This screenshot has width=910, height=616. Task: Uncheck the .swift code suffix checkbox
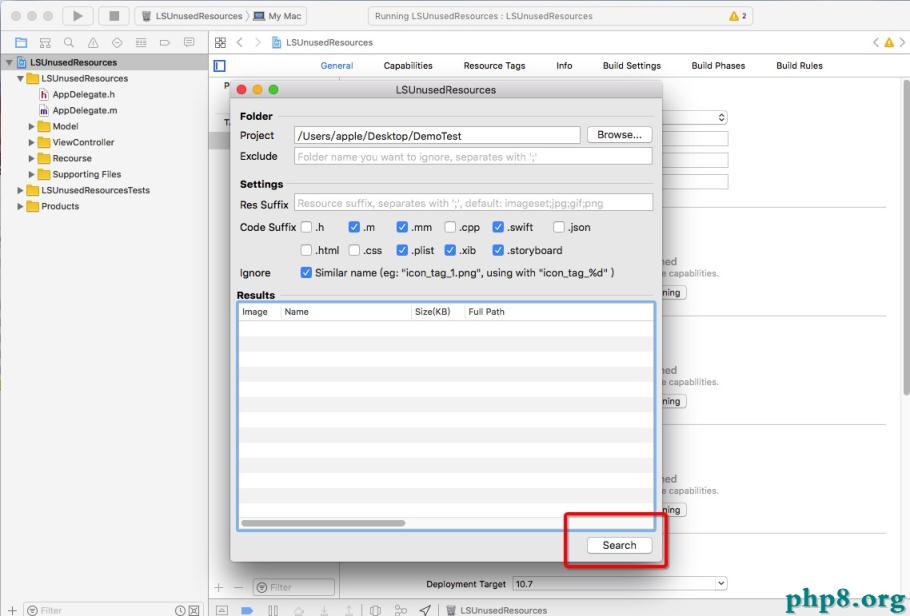point(499,227)
